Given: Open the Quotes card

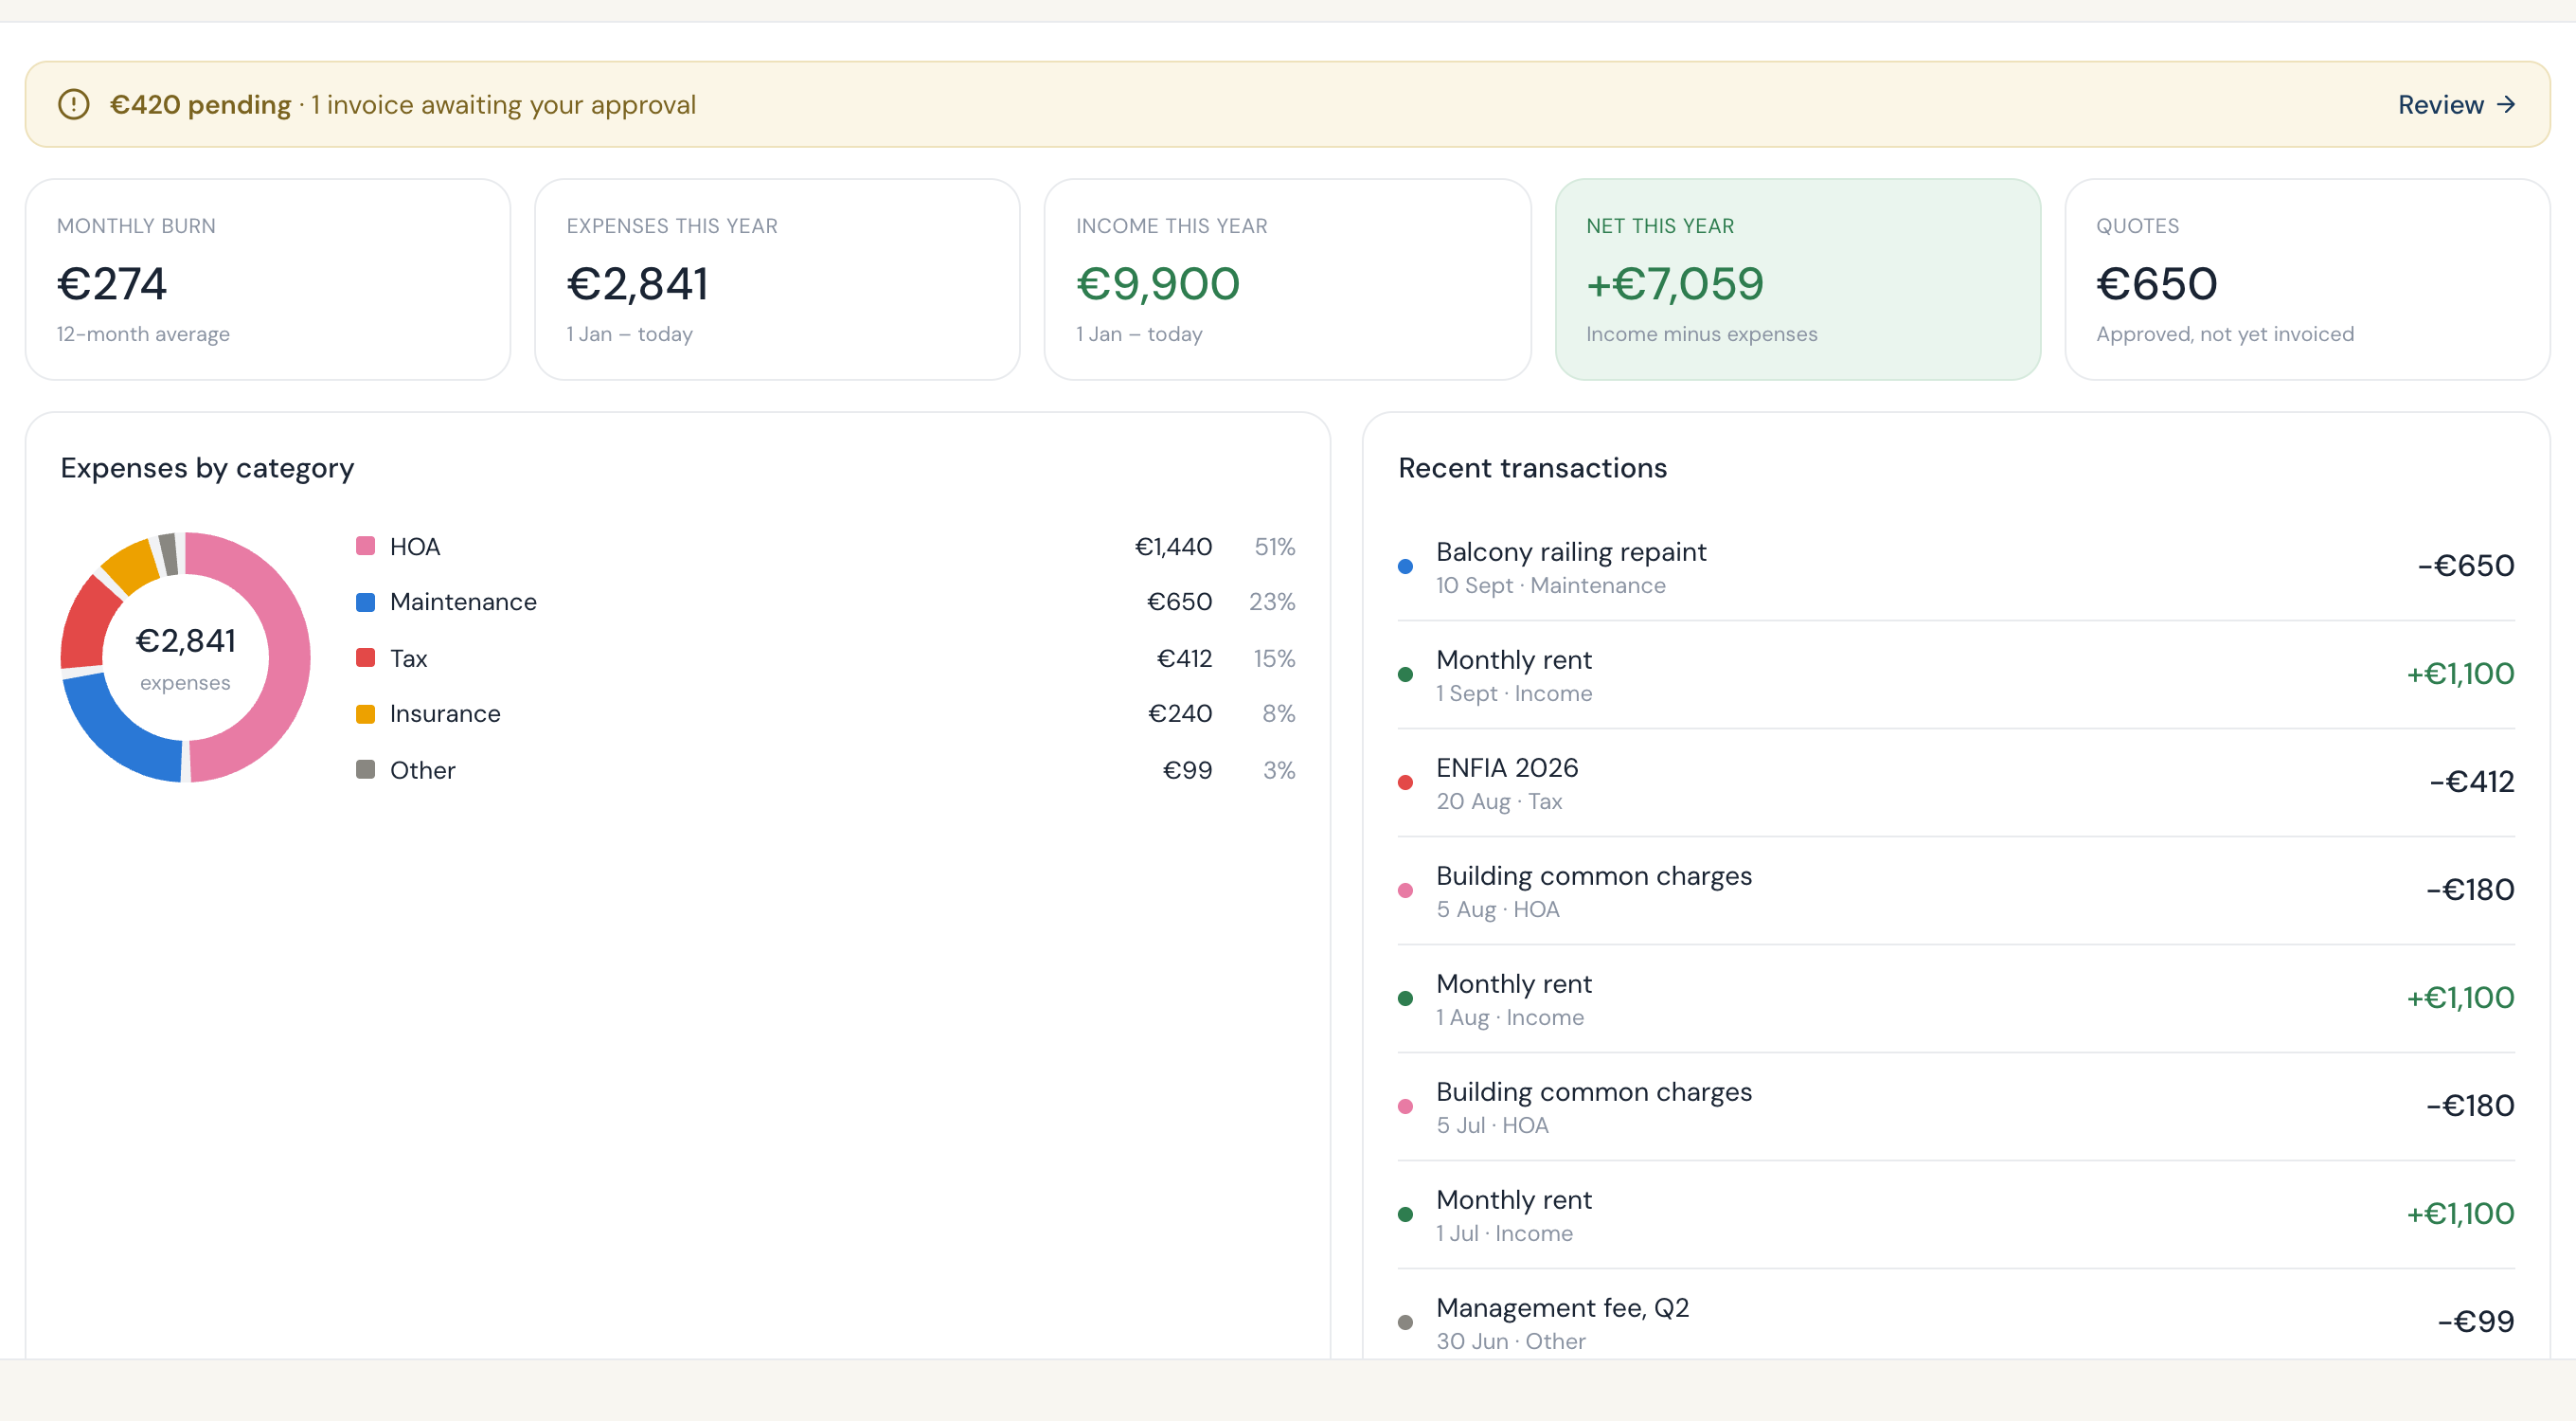Looking at the screenshot, I should pos(2307,279).
